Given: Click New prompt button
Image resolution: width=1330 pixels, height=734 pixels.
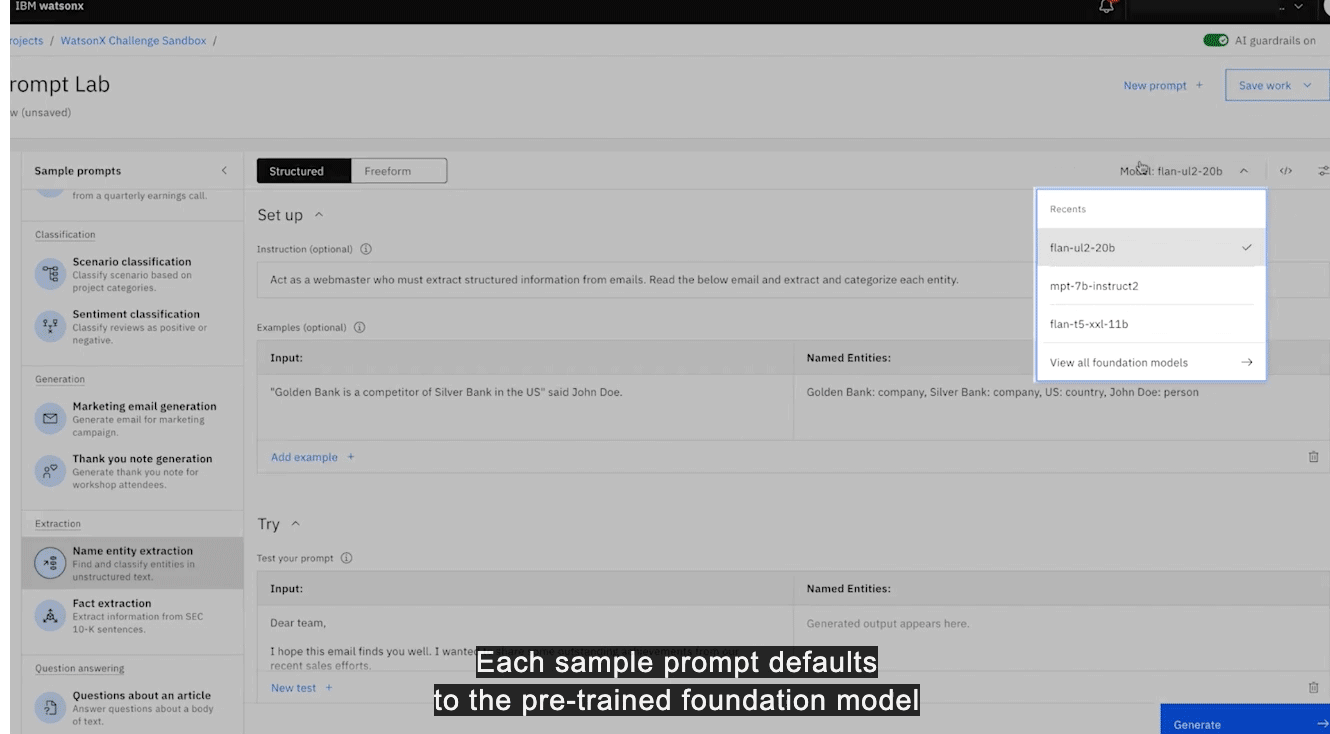Looking at the screenshot, I should (1163, 86).
